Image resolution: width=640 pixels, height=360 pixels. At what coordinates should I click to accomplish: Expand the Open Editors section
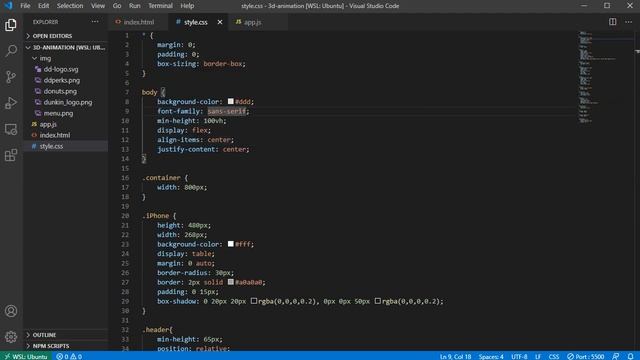tap(52, 36)
